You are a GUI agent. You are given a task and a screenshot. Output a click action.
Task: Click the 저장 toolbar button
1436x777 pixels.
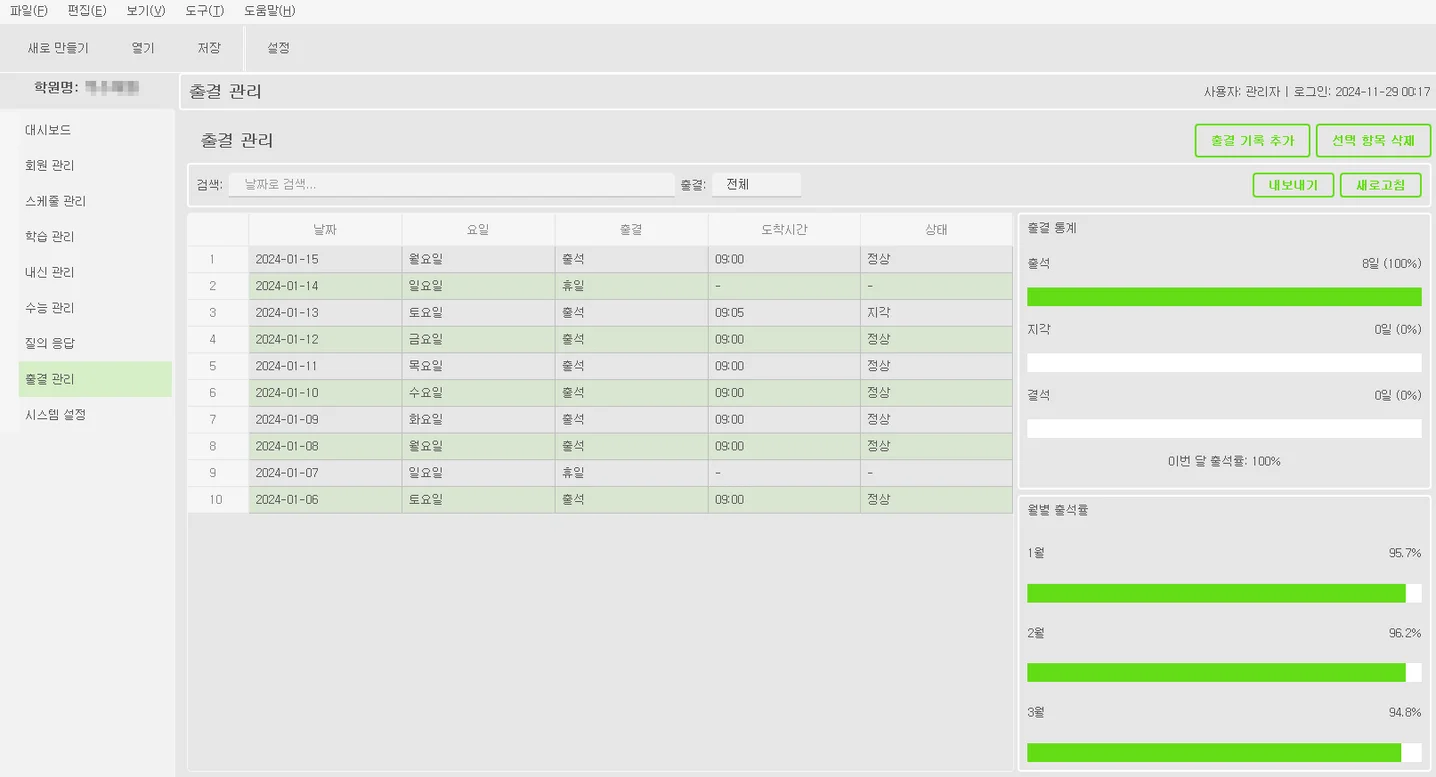[209, 48]
